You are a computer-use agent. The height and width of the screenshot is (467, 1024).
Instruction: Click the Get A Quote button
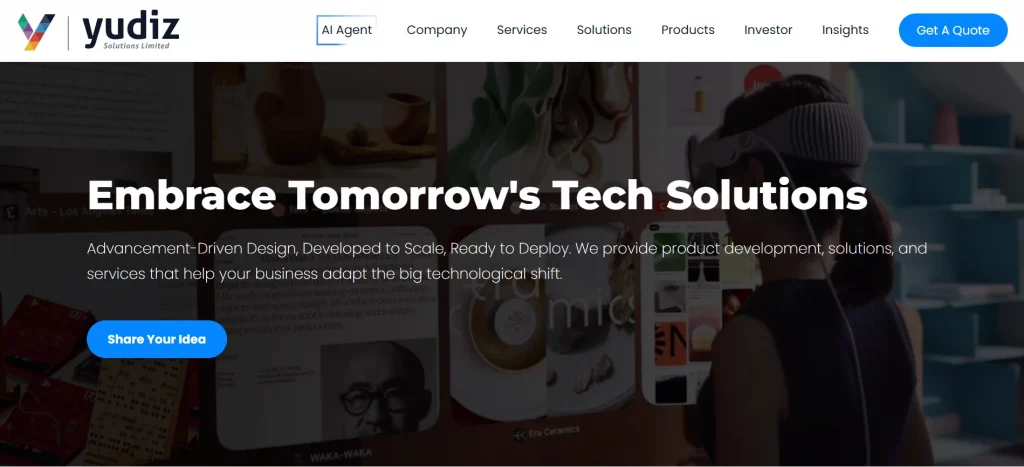point(953,30)
